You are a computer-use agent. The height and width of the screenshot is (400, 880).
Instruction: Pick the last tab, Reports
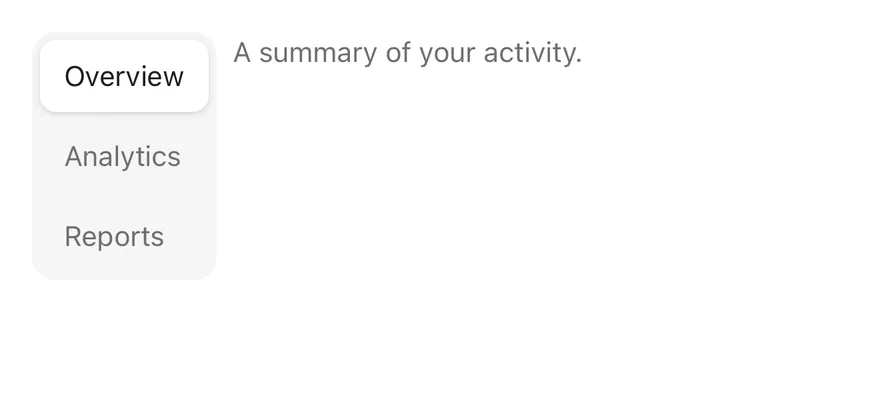coord(123,236)
